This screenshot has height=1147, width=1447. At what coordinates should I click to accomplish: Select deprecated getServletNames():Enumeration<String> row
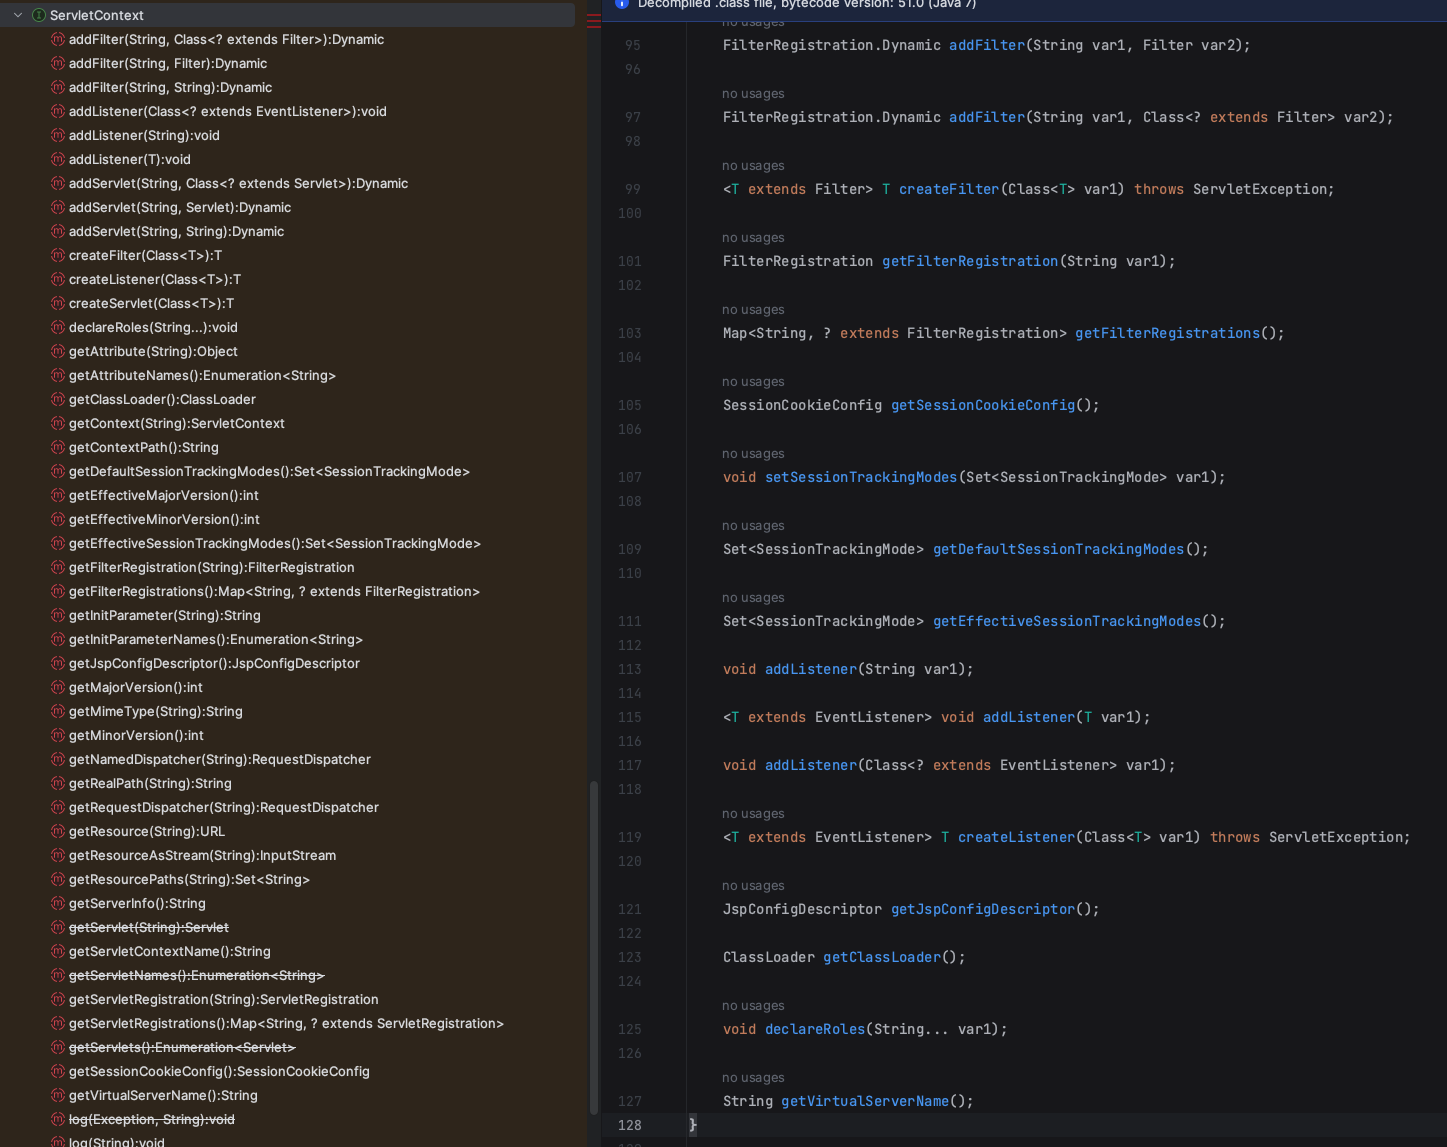pos(197,975)
